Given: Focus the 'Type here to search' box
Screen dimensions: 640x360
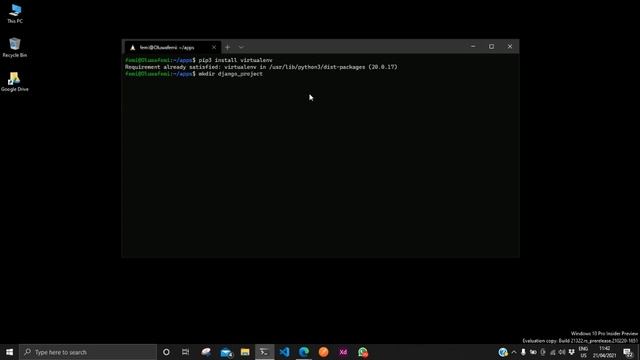Looking at the screenshot, I should (88, 352).
